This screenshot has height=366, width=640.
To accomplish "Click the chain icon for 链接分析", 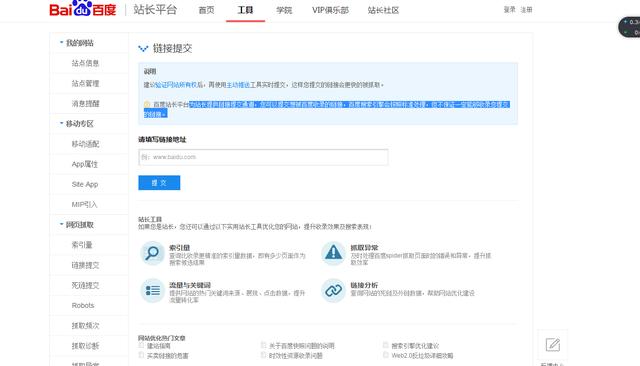I will pyautogui.click(x=333, y=291).
